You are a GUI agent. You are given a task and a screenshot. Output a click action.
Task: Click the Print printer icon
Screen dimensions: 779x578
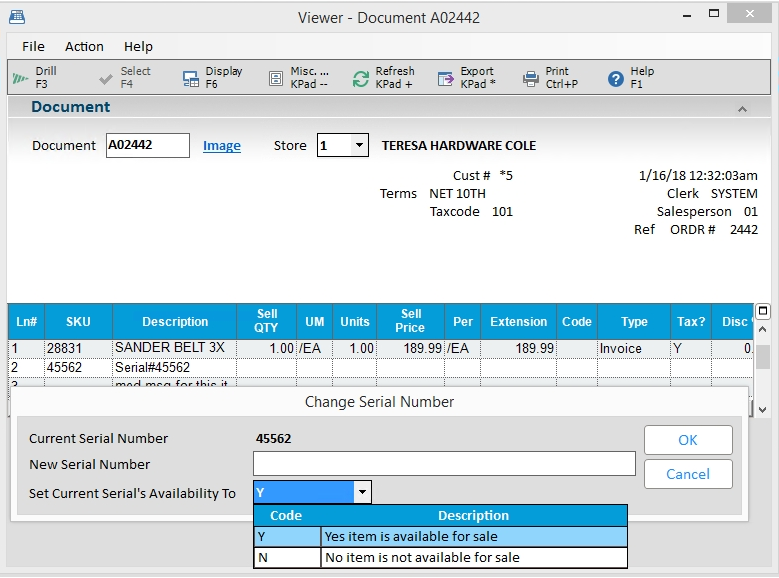(531, 78)
